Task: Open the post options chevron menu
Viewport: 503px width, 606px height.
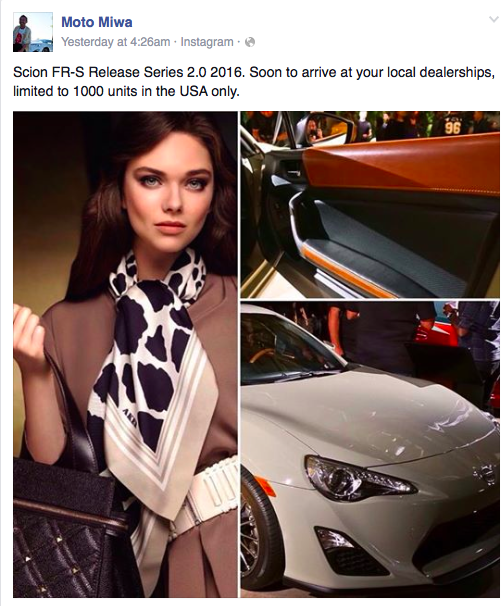Action: tap(493, 19)
